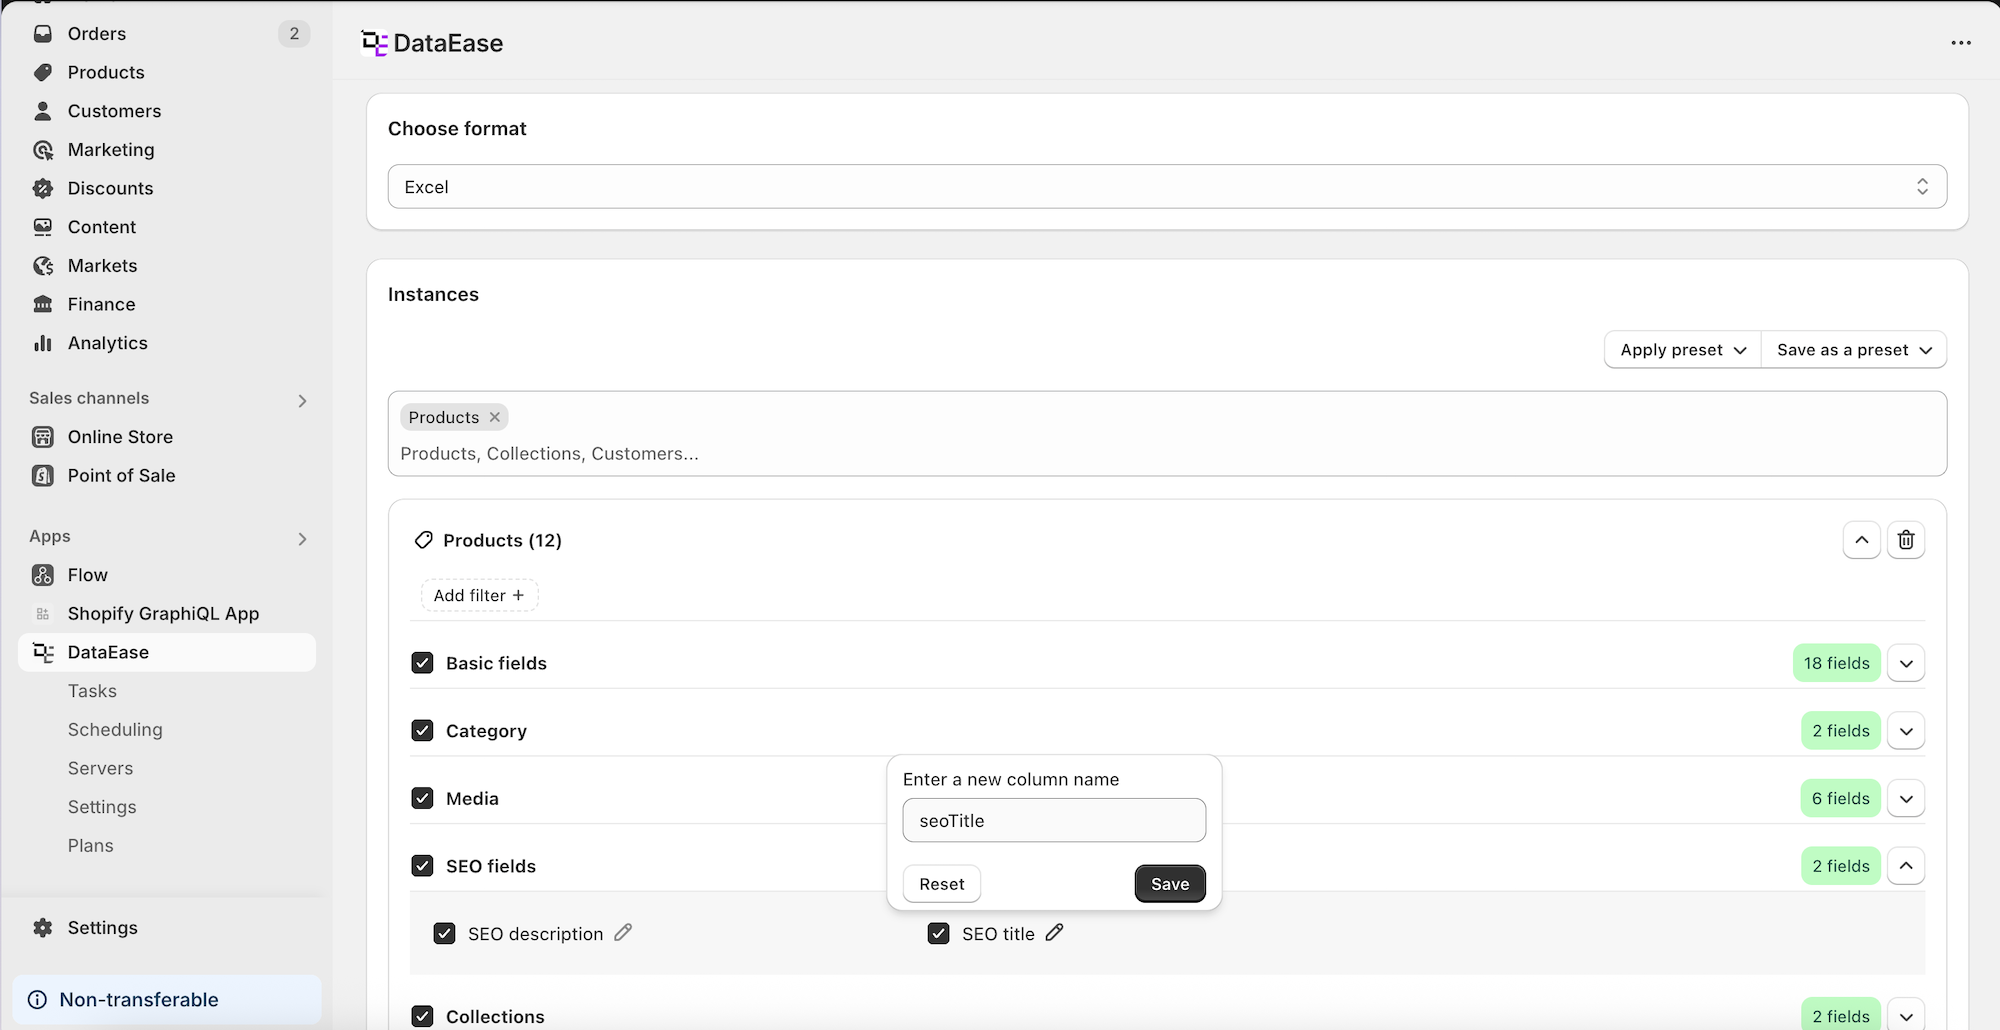Open the Orders icon in sidebar
Screen dimensions: 2000x1030
pyautogui.click(x=43, y=33)
